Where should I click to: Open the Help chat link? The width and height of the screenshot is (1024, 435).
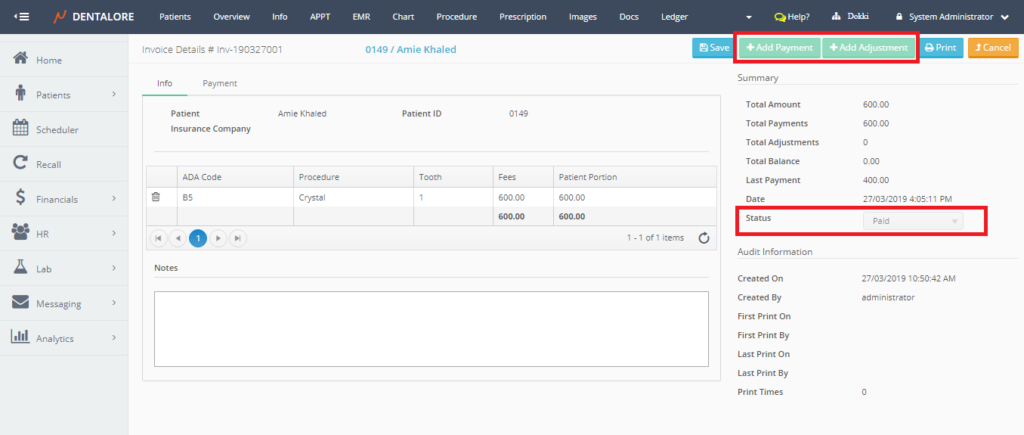pyautogui.click(x=792, y=17)
